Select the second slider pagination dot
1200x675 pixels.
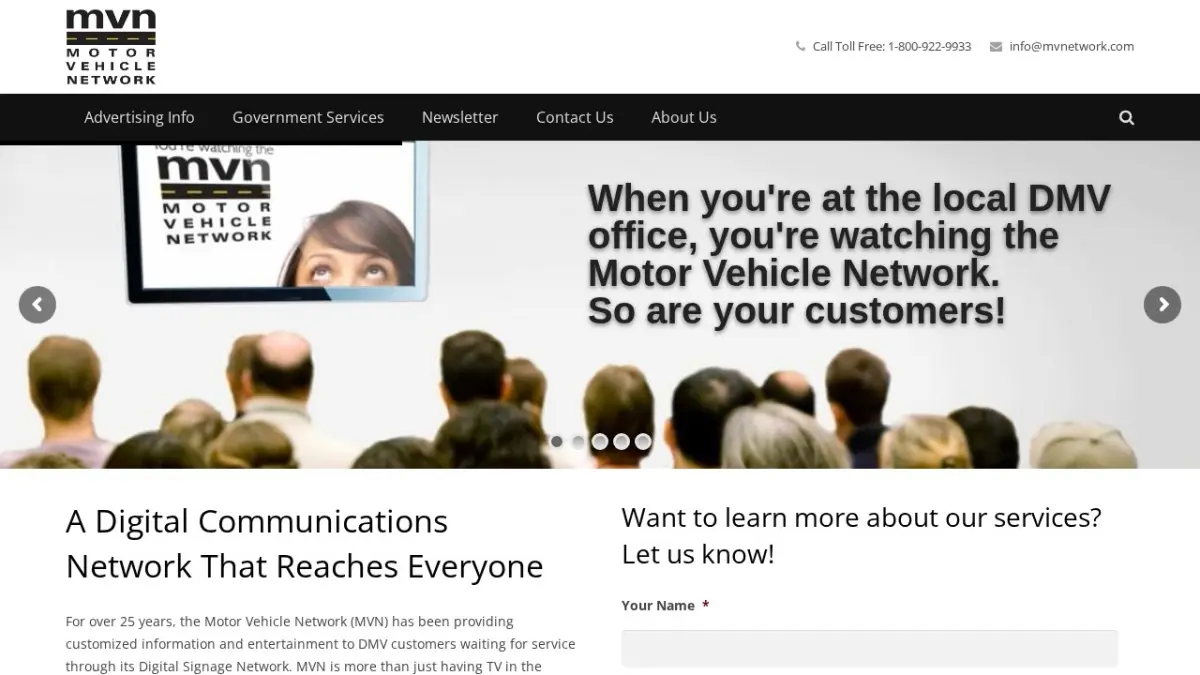pyautogui.click(x=578, y=441)
